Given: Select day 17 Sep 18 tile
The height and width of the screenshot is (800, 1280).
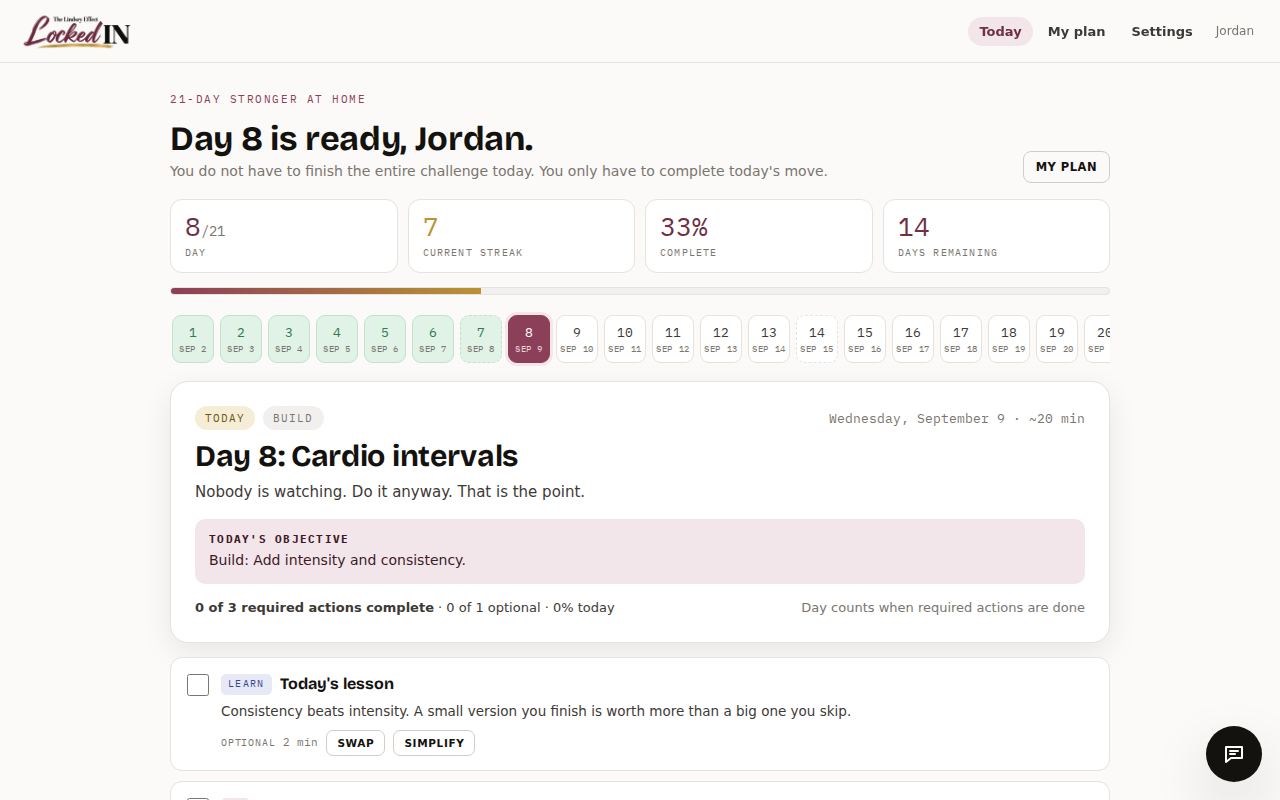Looking at the screenshot, I should 961,339.
